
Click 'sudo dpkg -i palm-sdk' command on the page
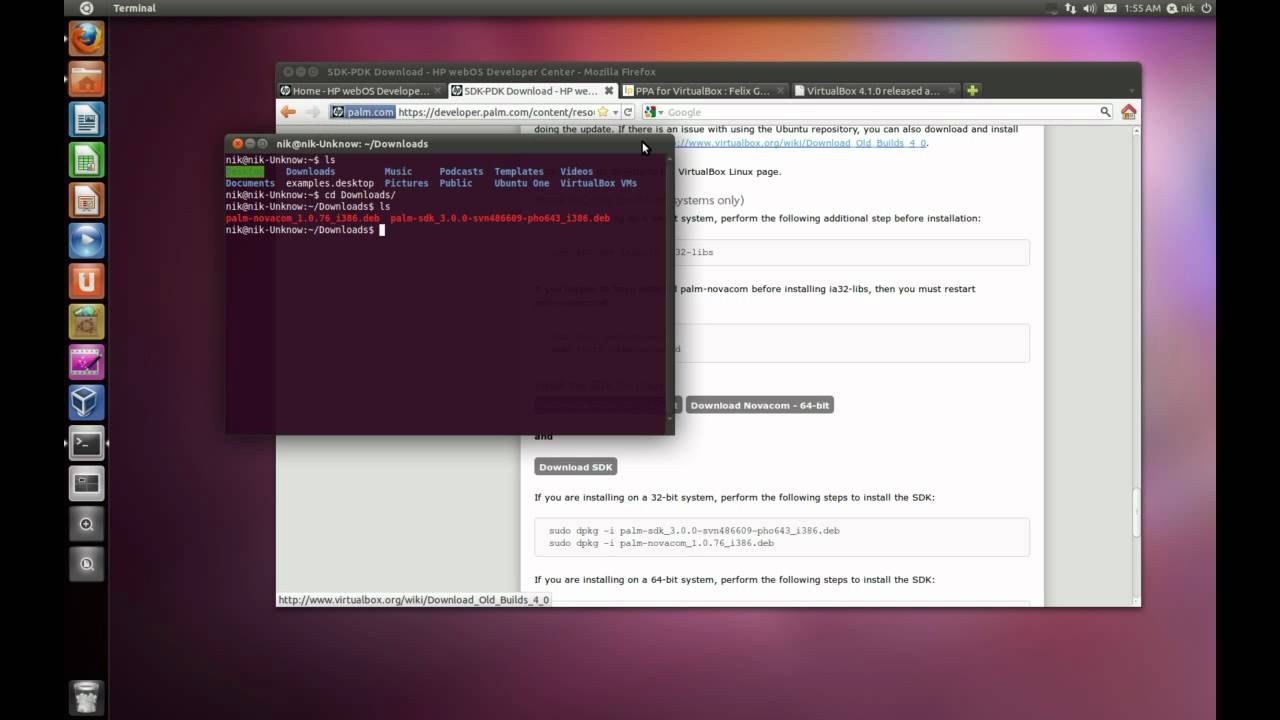pyautogui.click(x=694, y=531)
